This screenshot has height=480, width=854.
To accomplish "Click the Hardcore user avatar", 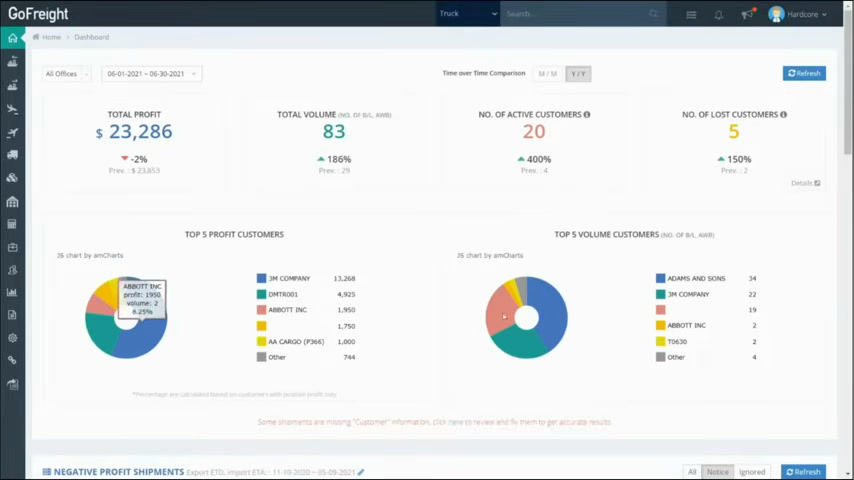I will [x=776, y=14].
